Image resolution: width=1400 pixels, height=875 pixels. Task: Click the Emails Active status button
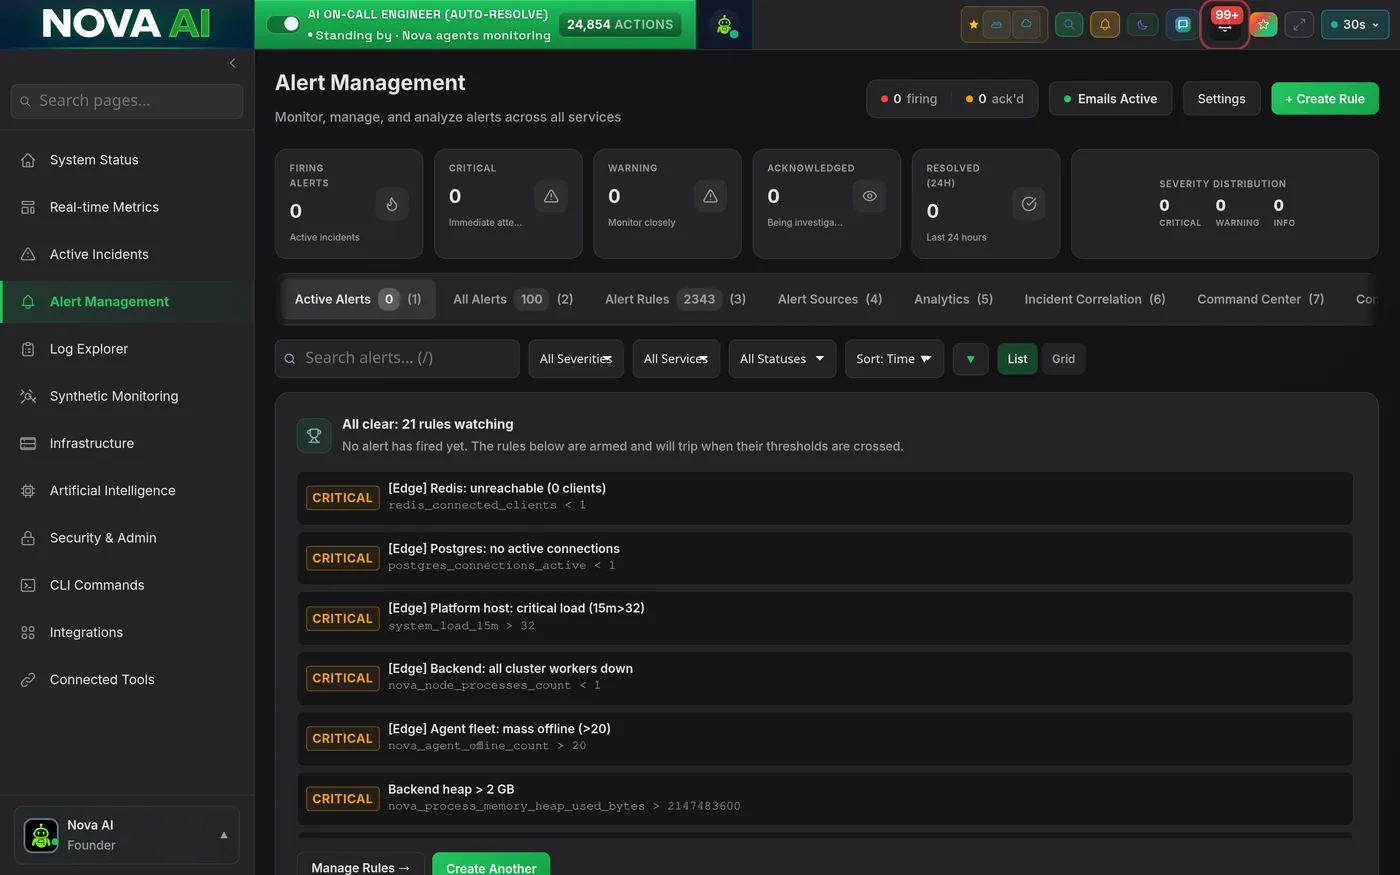(1110, 99)
